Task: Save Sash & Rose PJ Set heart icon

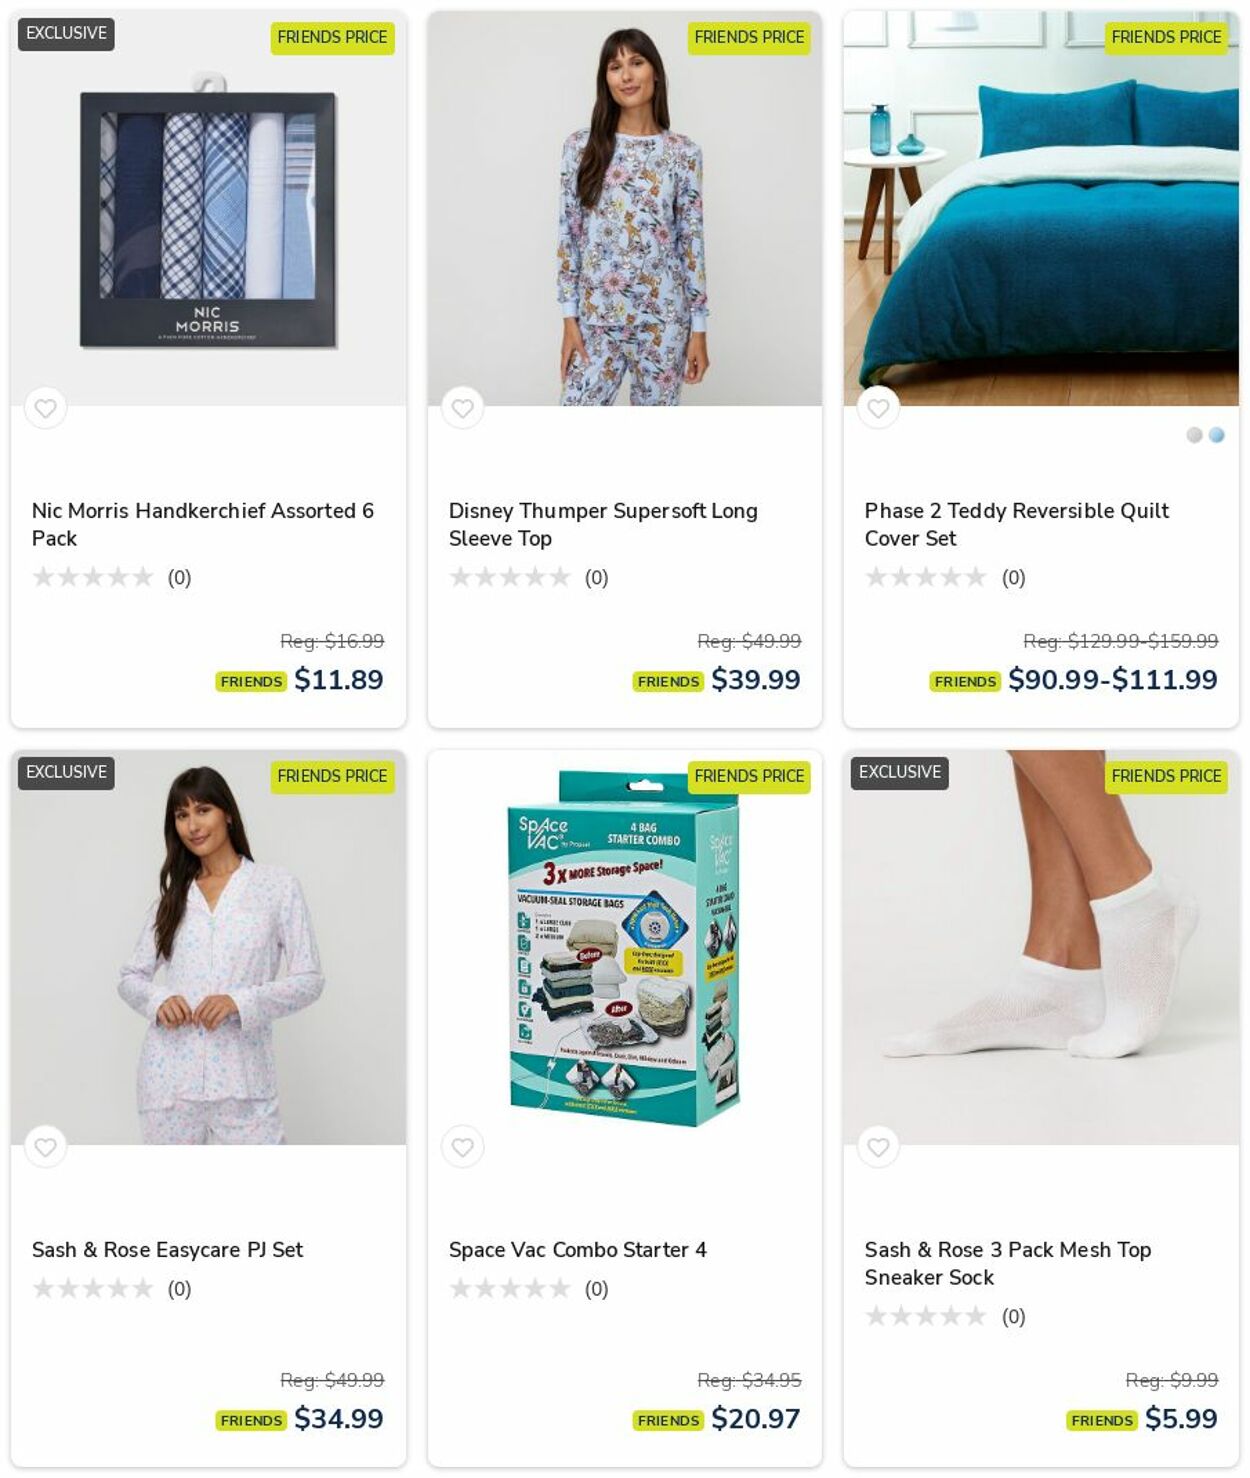Action: (45, 1147)
